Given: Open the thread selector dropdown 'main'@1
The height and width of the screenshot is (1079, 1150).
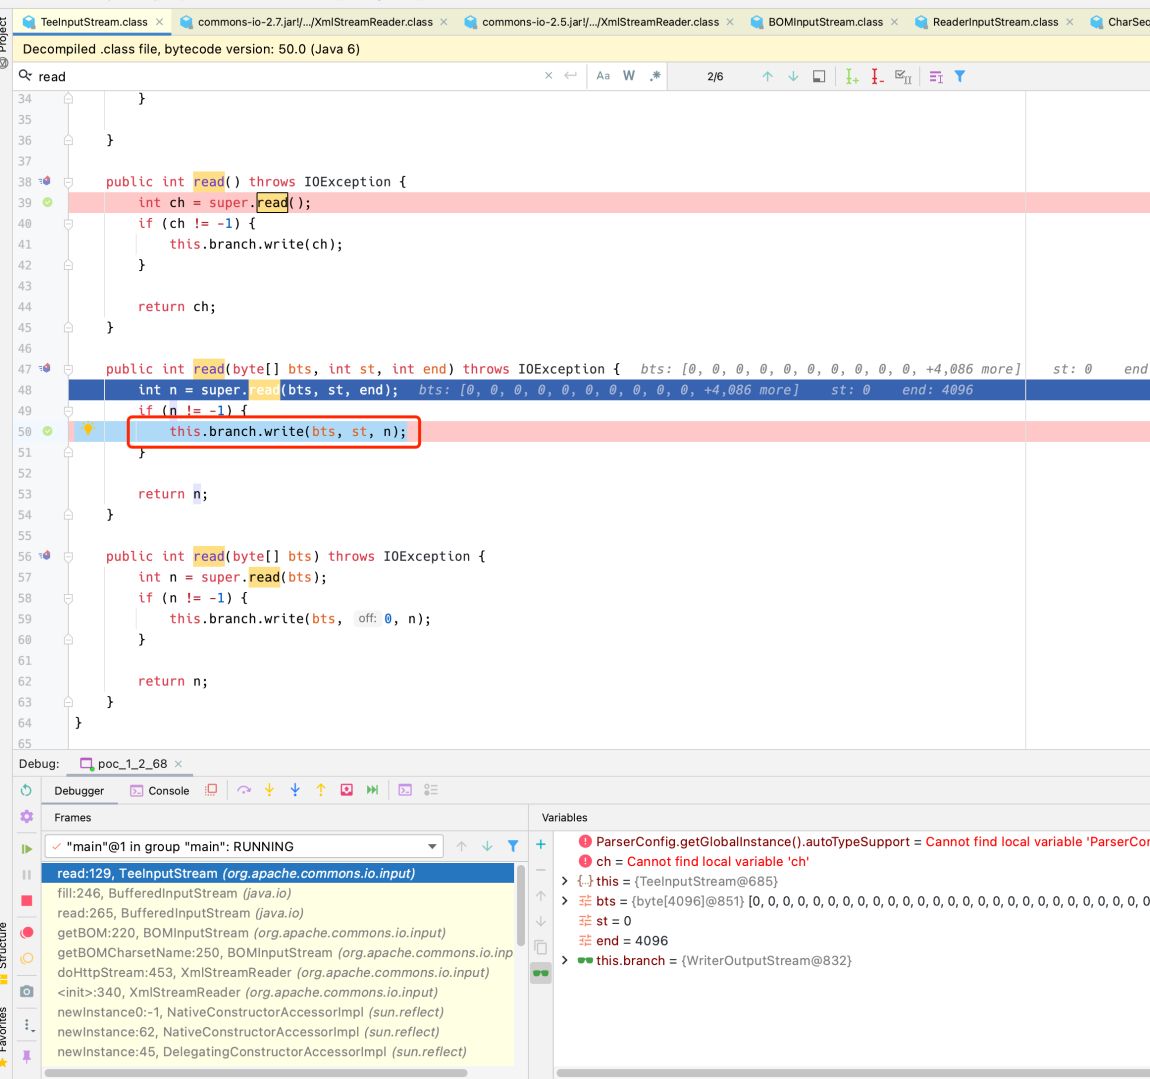Looking at the screenshot, I should tap(244, 846).
